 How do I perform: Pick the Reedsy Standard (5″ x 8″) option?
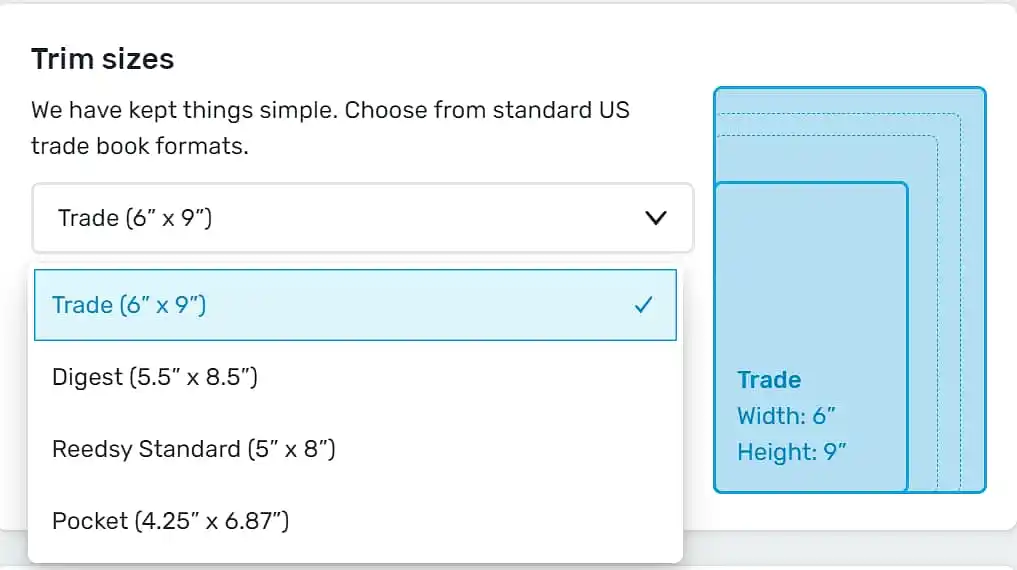193,449
